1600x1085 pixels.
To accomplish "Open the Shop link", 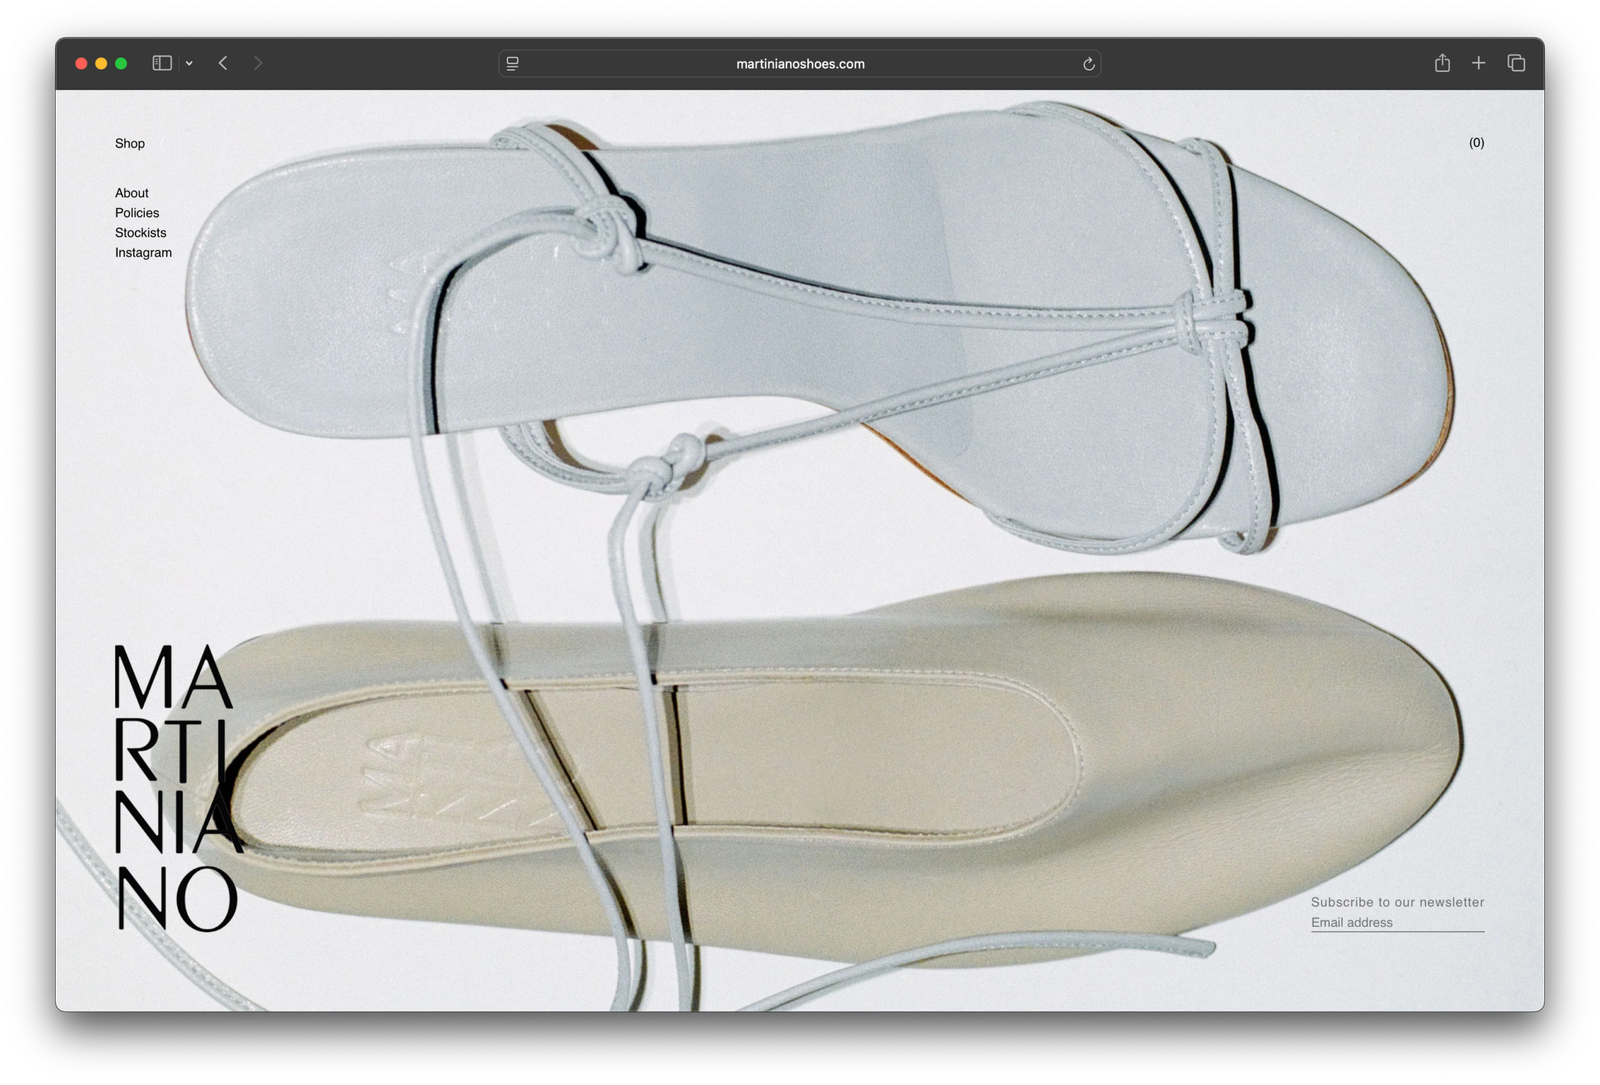I will click(x=130, y=143).
